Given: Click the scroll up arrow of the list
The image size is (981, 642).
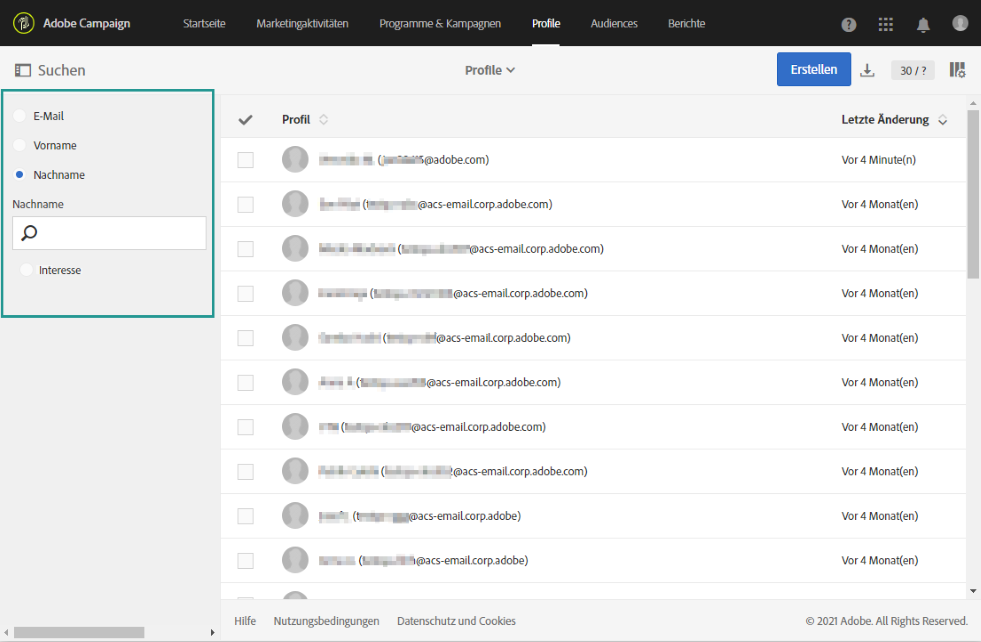Looking at the screenshot, I should click(973, 103).
